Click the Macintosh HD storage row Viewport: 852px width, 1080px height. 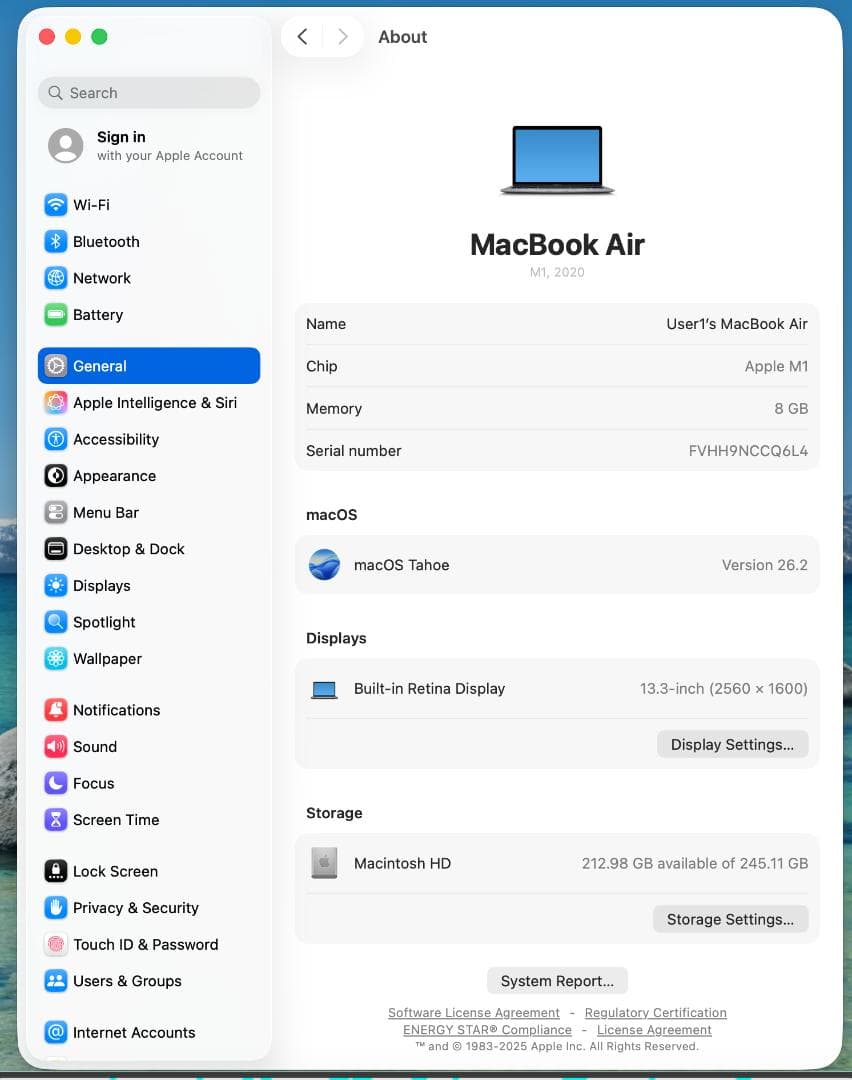pyautogui.click(x=557, y=863)
